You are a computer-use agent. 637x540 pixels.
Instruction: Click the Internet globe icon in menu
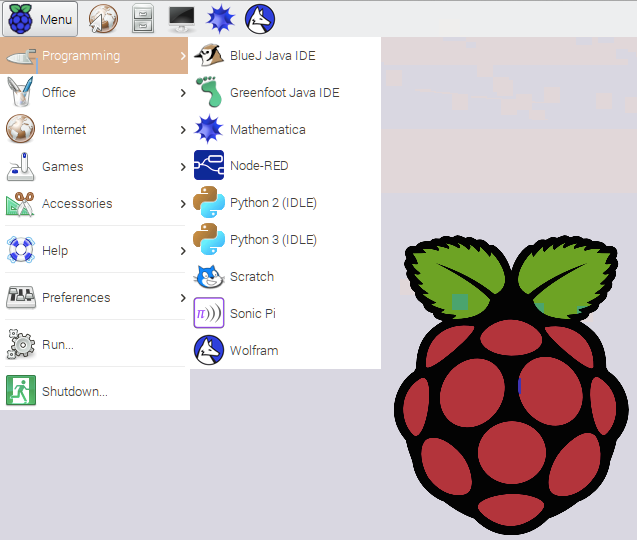click(x=20, y=129)
